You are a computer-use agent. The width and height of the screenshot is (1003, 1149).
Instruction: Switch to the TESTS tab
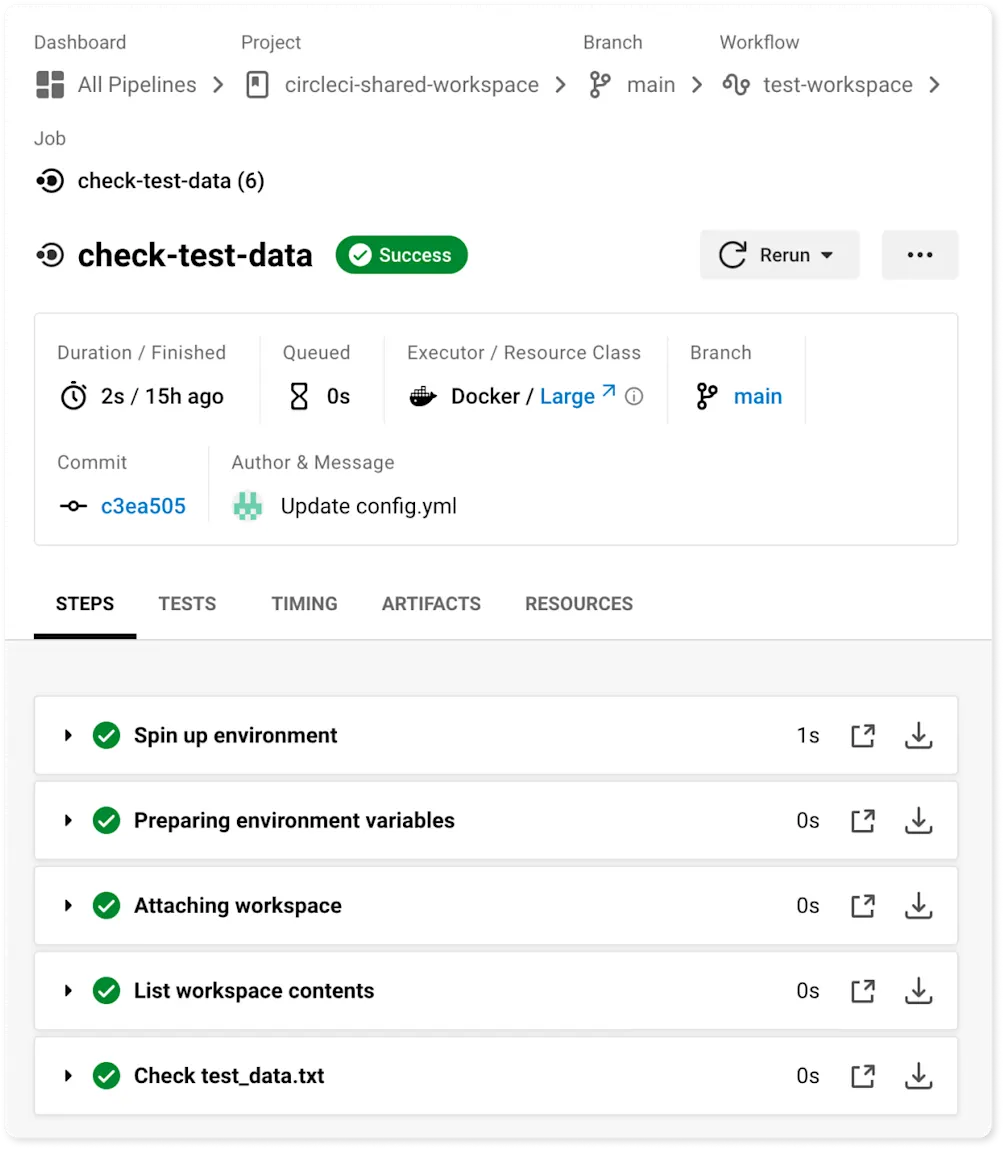(x=187, y=603)
